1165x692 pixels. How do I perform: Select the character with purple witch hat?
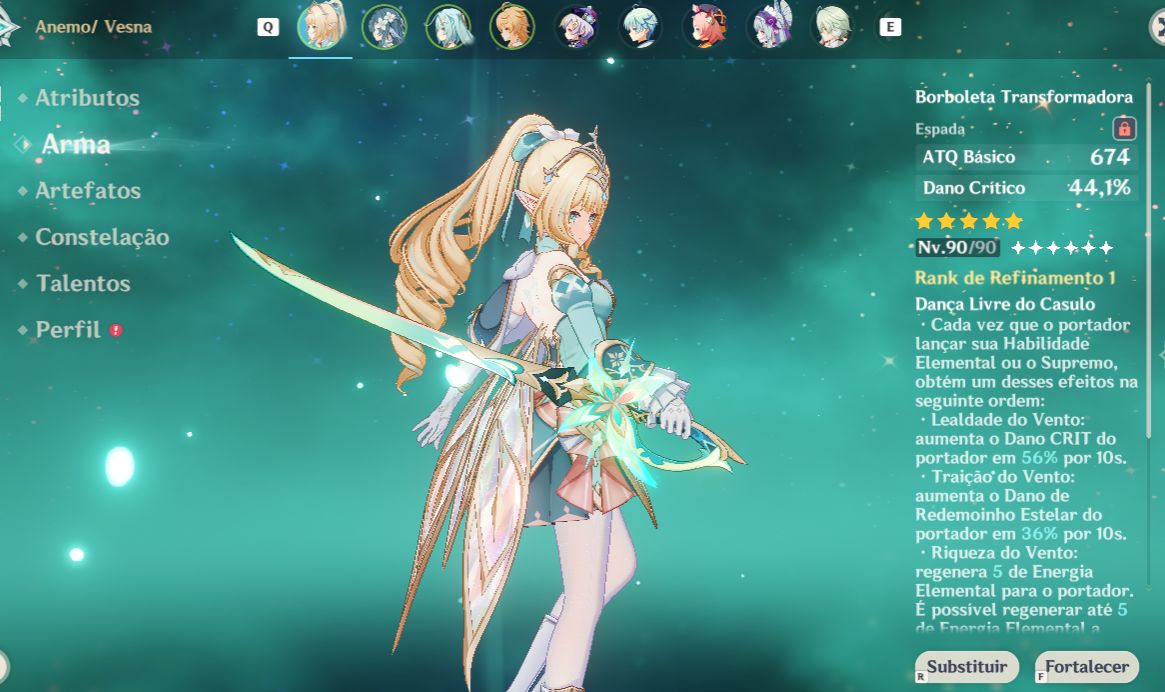577,27
